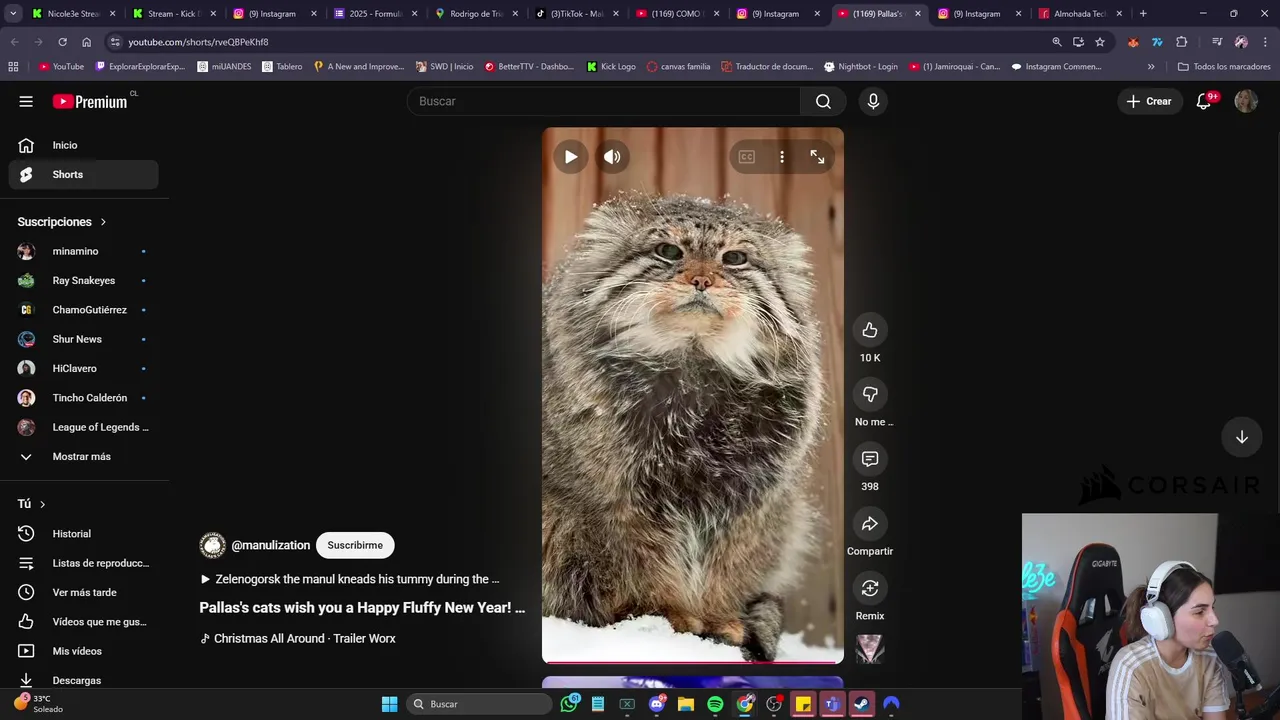Open the YouTube hamburger guide menu
This screenshot has height=720, width=1280.
tap(26, 101)
